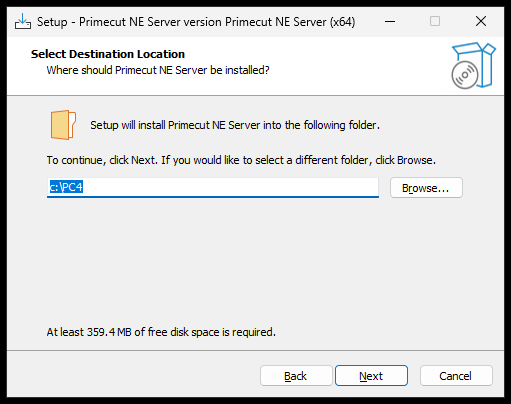
Task: Proceed with the Next button
Action: [x=371, y=376]
